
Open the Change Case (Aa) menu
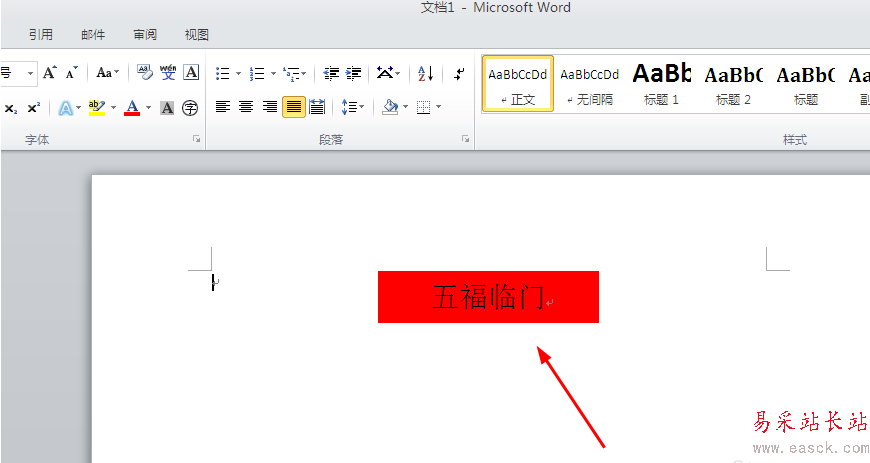[x=107, y=73]
